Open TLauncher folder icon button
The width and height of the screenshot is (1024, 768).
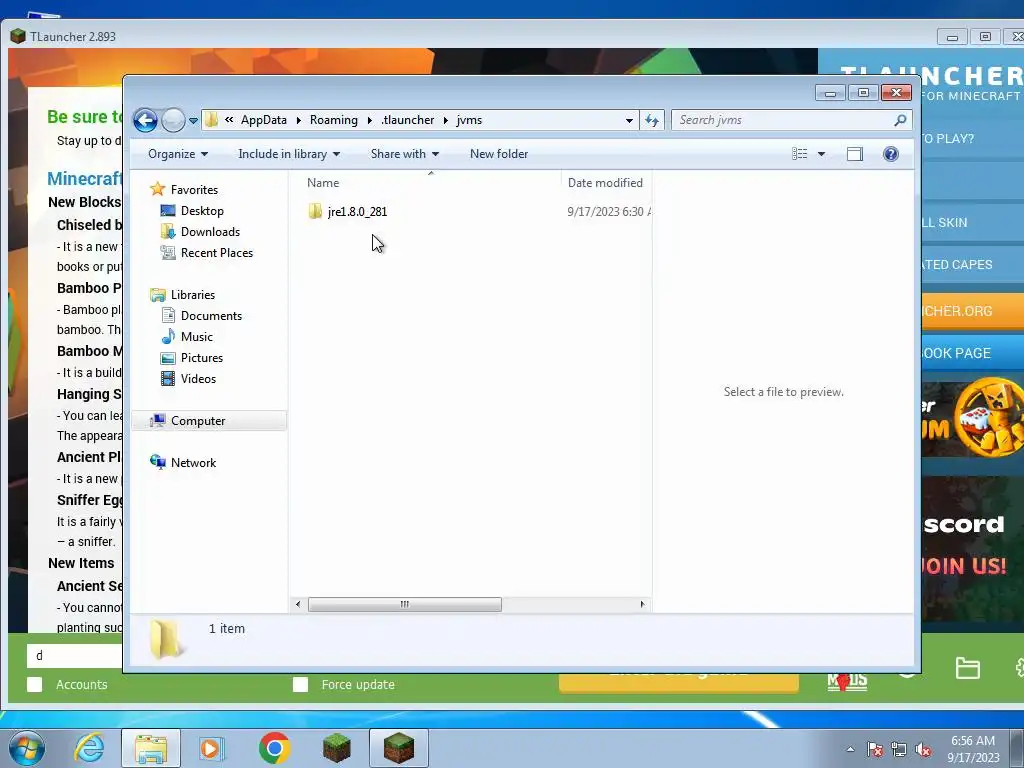coord(967,669)
